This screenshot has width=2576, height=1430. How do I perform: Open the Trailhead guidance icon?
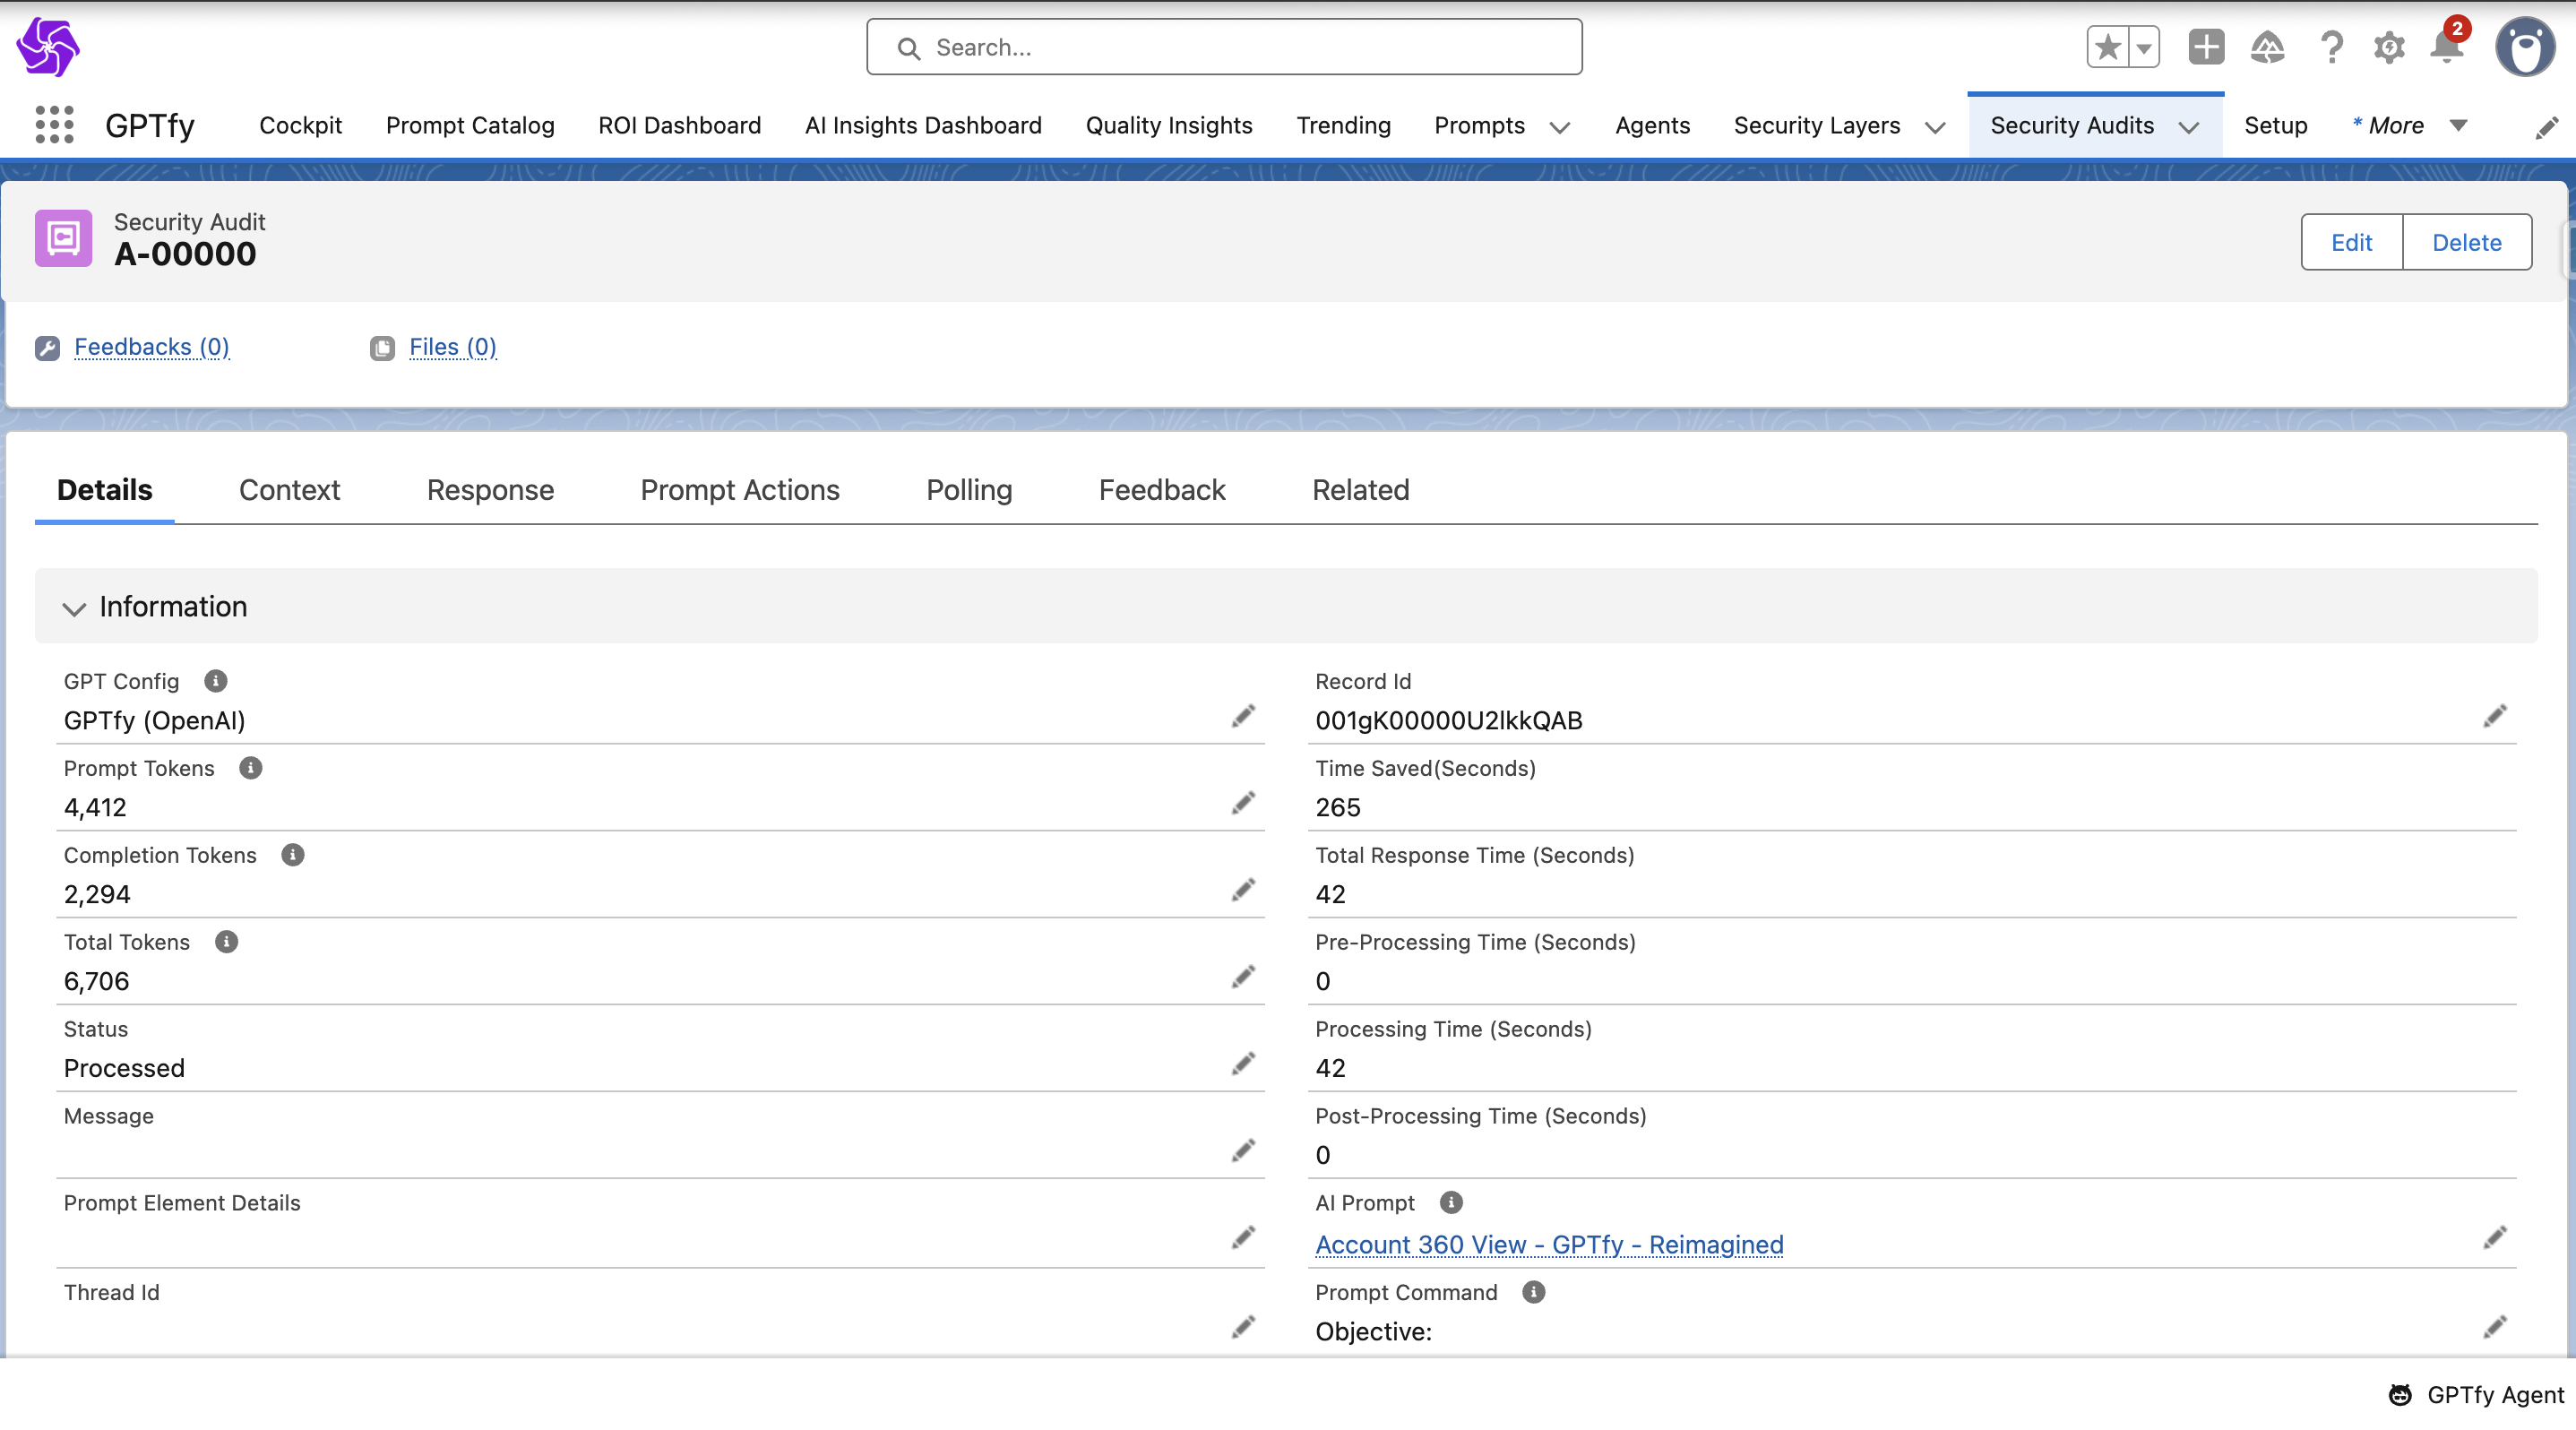(2267, 47)
